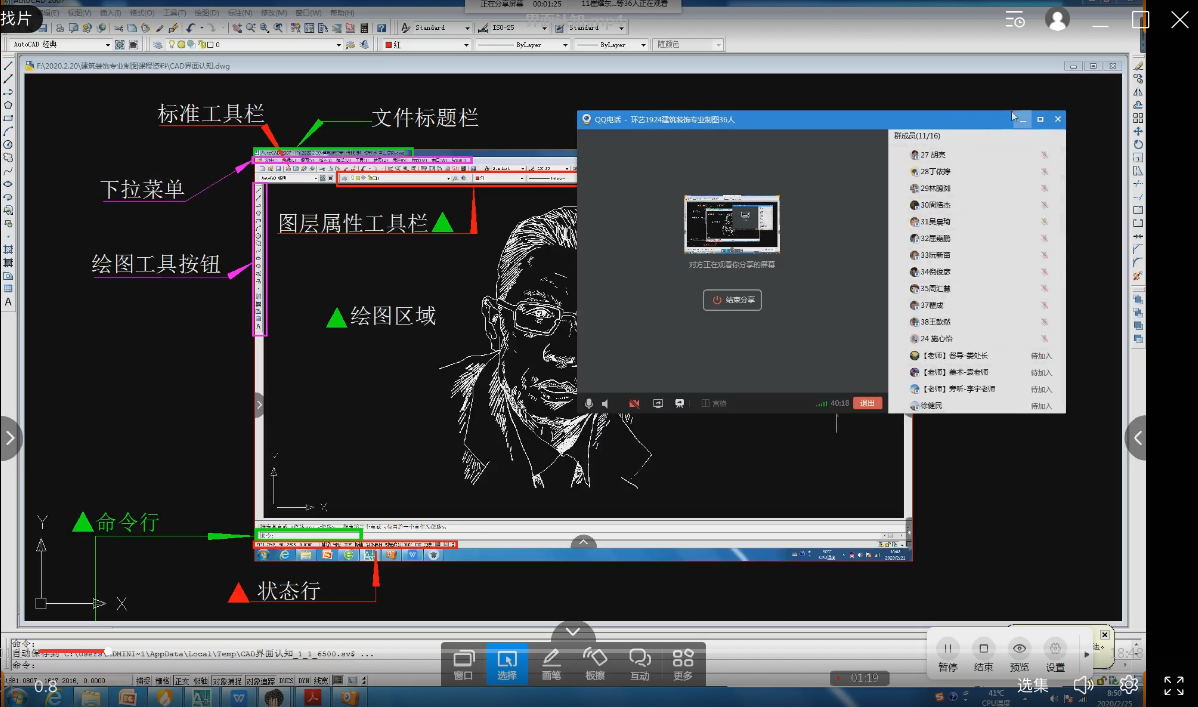Screen dimensions: 1198x707
Task: Mute the video player volume
Action: point(1083,684)
